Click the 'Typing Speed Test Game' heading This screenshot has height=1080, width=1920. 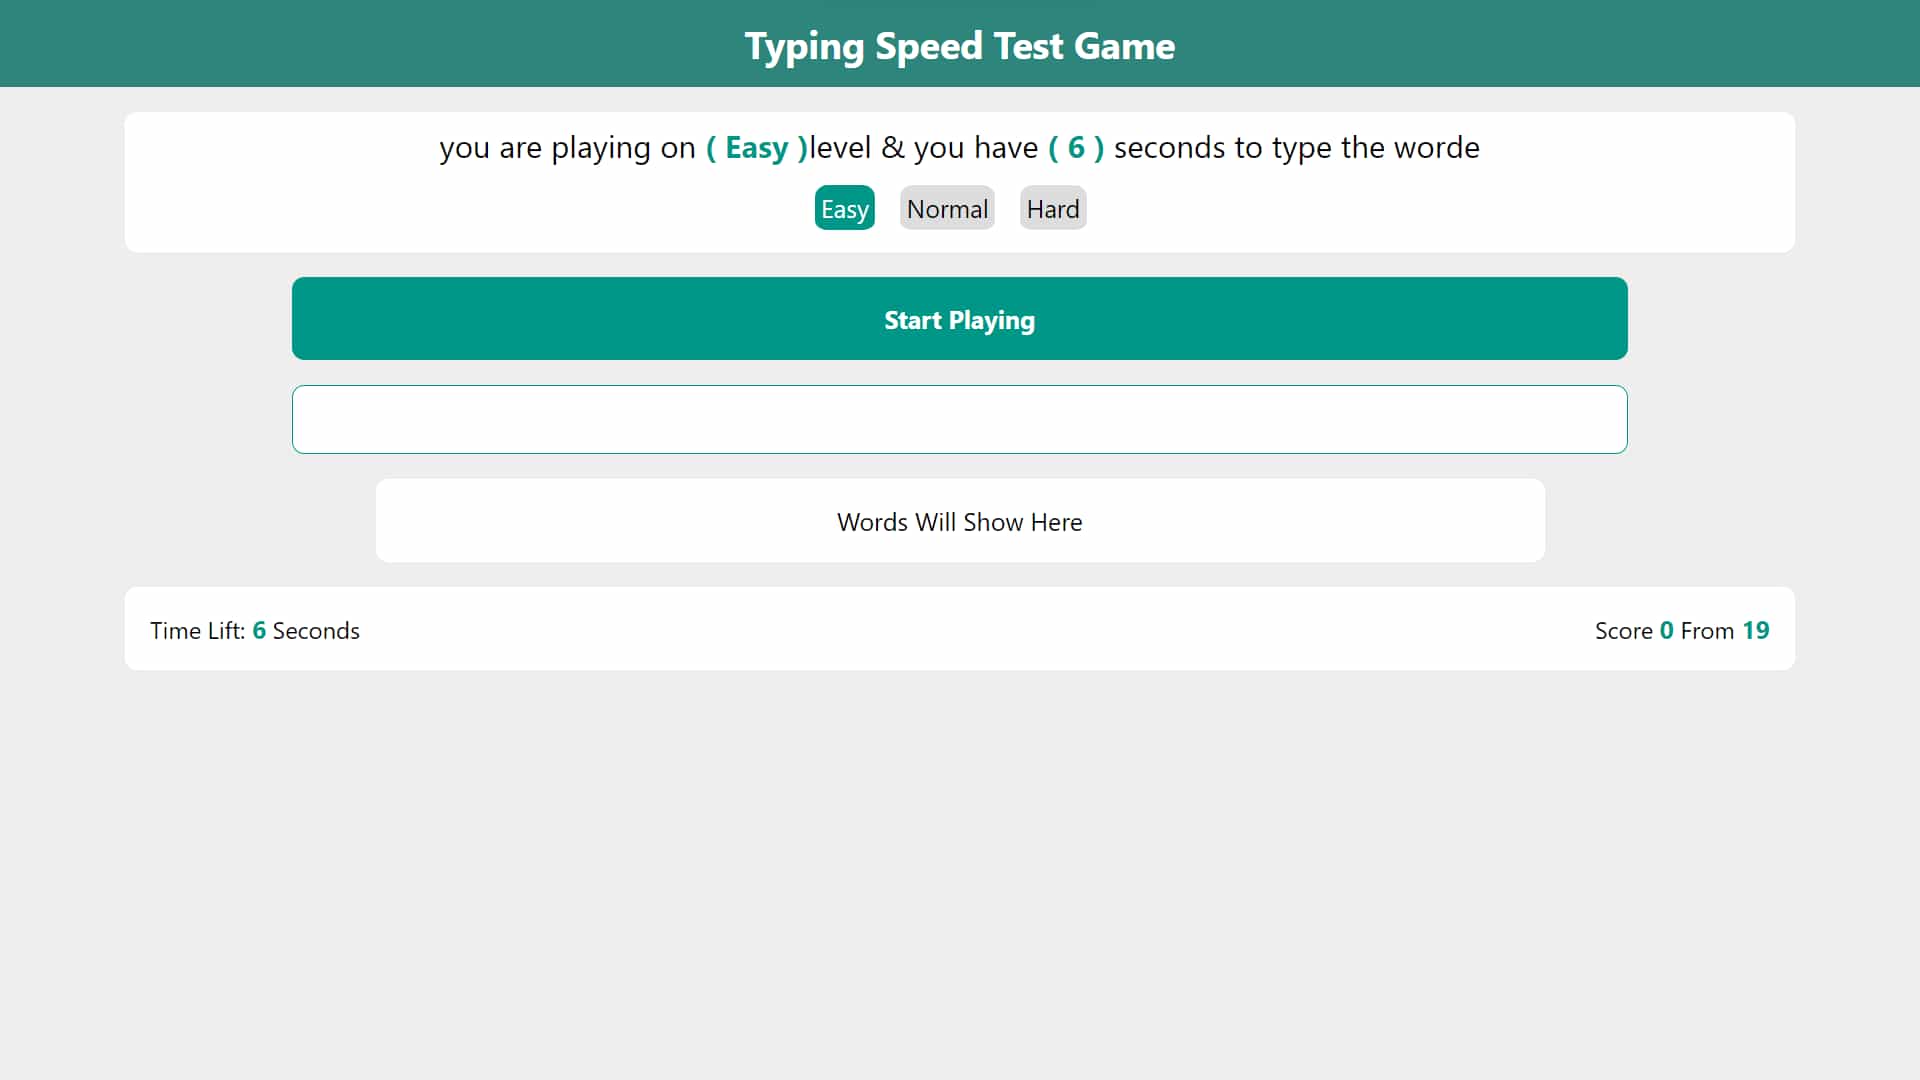[x=960, y=46]
